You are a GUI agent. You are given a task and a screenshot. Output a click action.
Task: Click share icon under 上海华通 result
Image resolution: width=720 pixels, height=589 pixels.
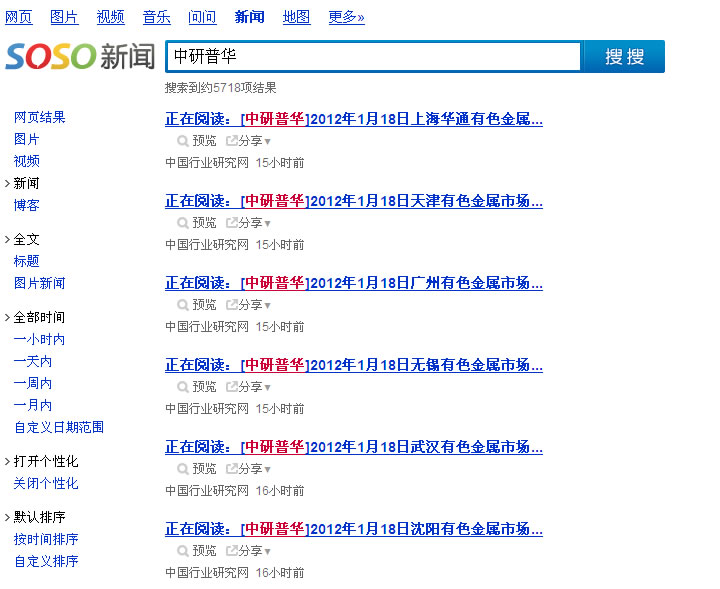click(232, 141)
